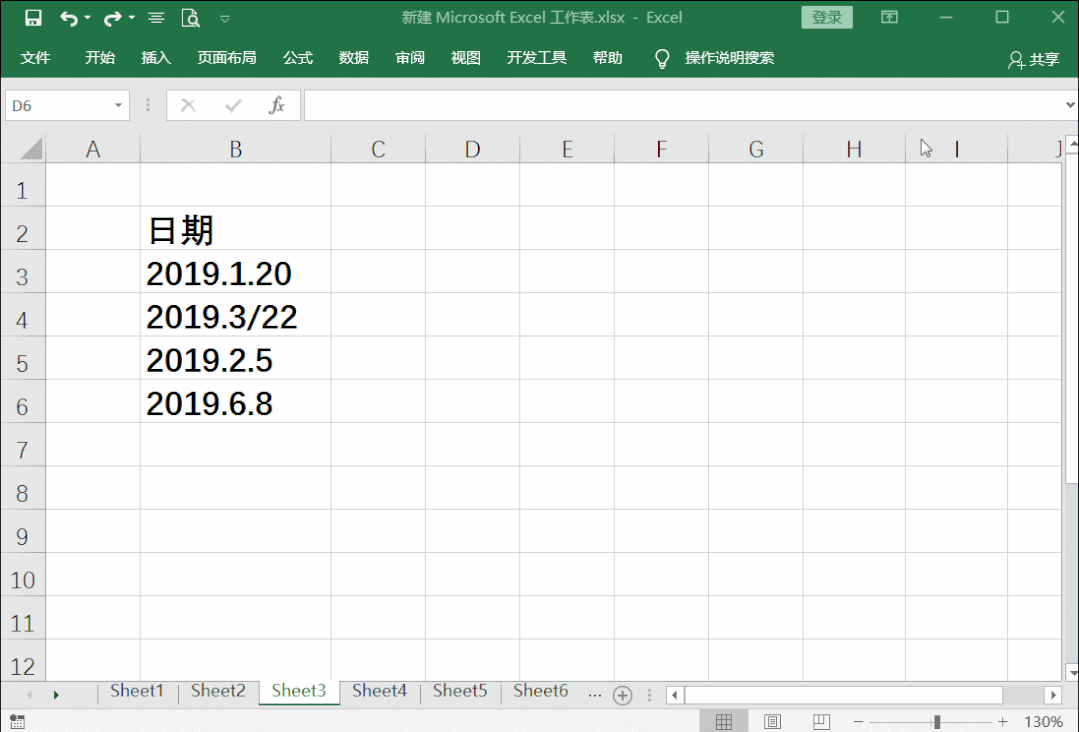The height and width of the screenshot is (732, 1079).
Task: Switch to Page Break Preview icon
Action: (821, 722)
